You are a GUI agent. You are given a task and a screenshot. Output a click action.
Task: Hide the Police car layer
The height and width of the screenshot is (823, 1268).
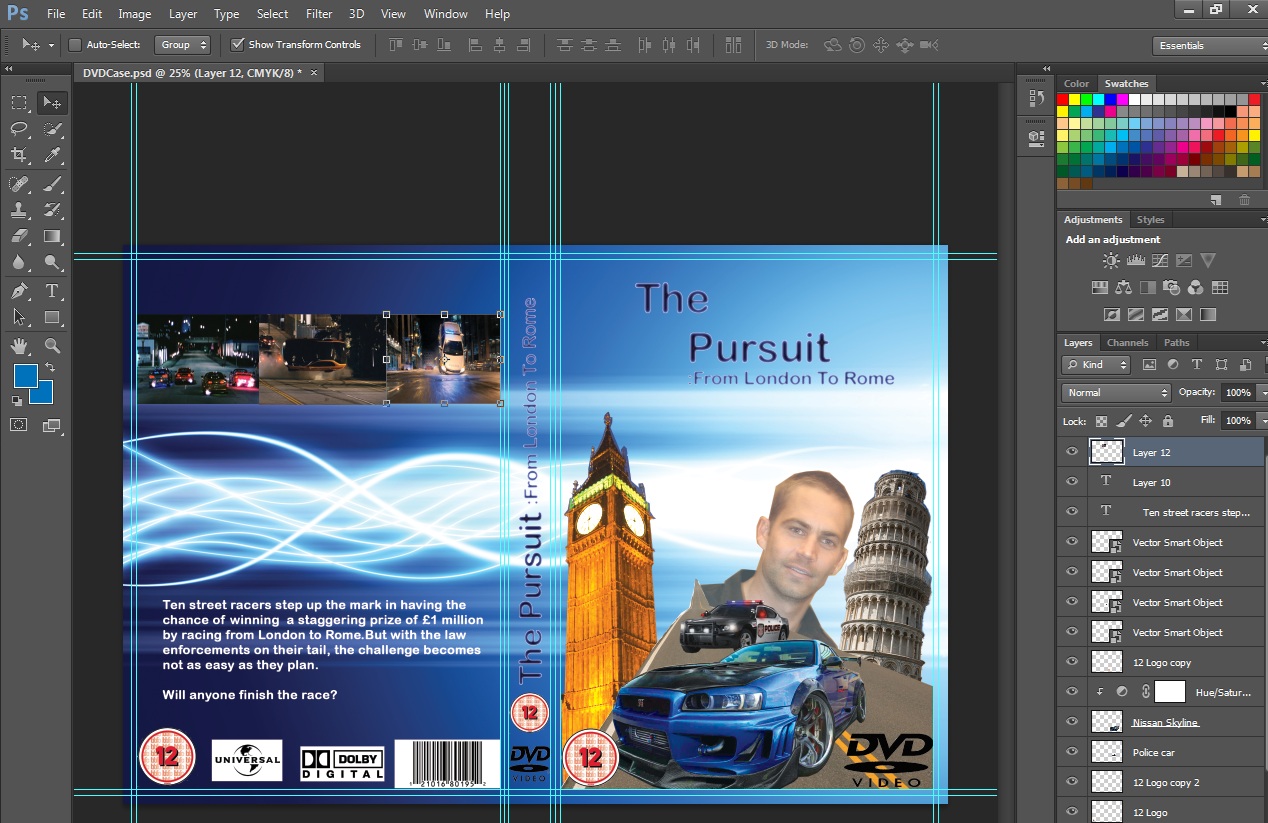coord(1071,752)
